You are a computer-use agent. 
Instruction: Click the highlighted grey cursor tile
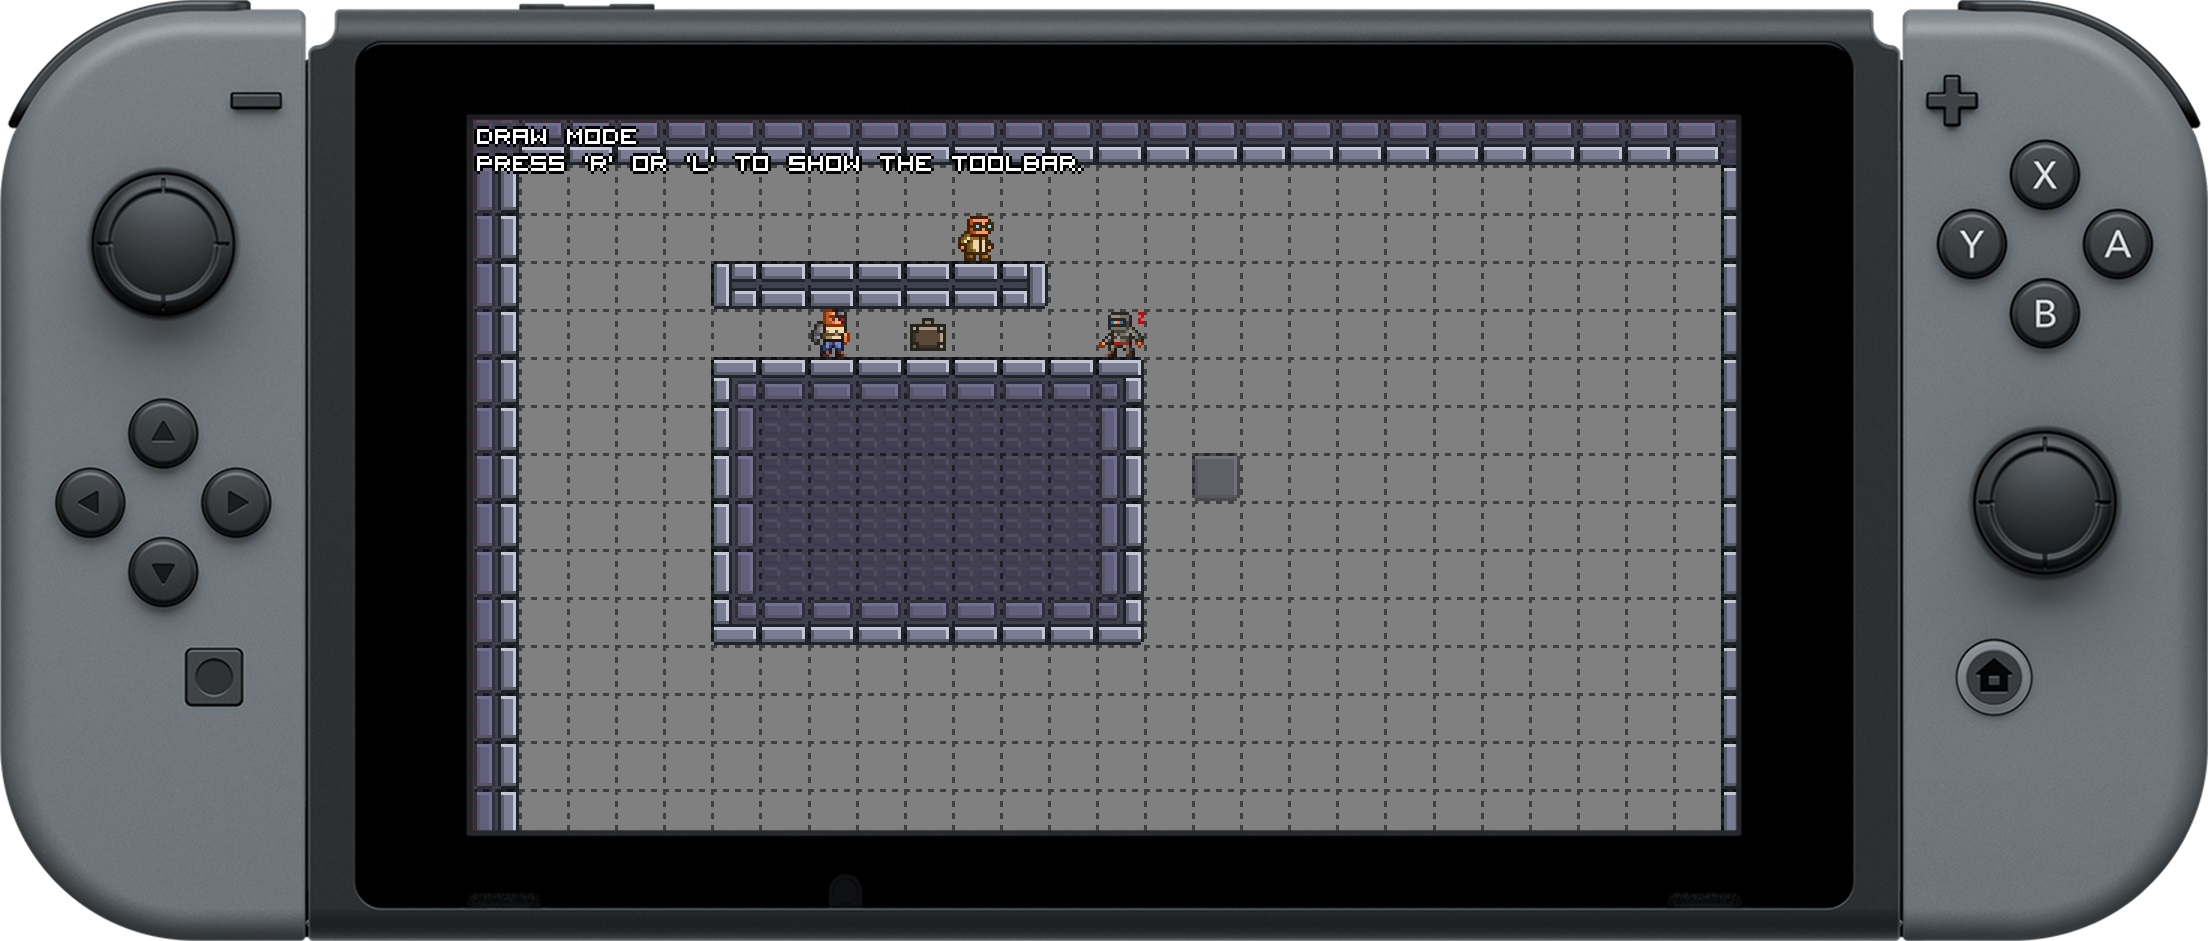click(x=1215, y=477)
